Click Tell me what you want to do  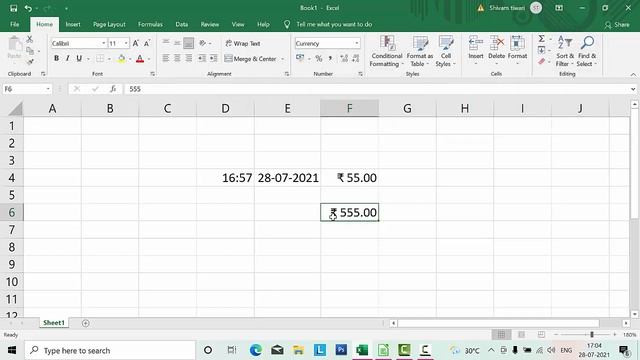(x=334, y=24)
